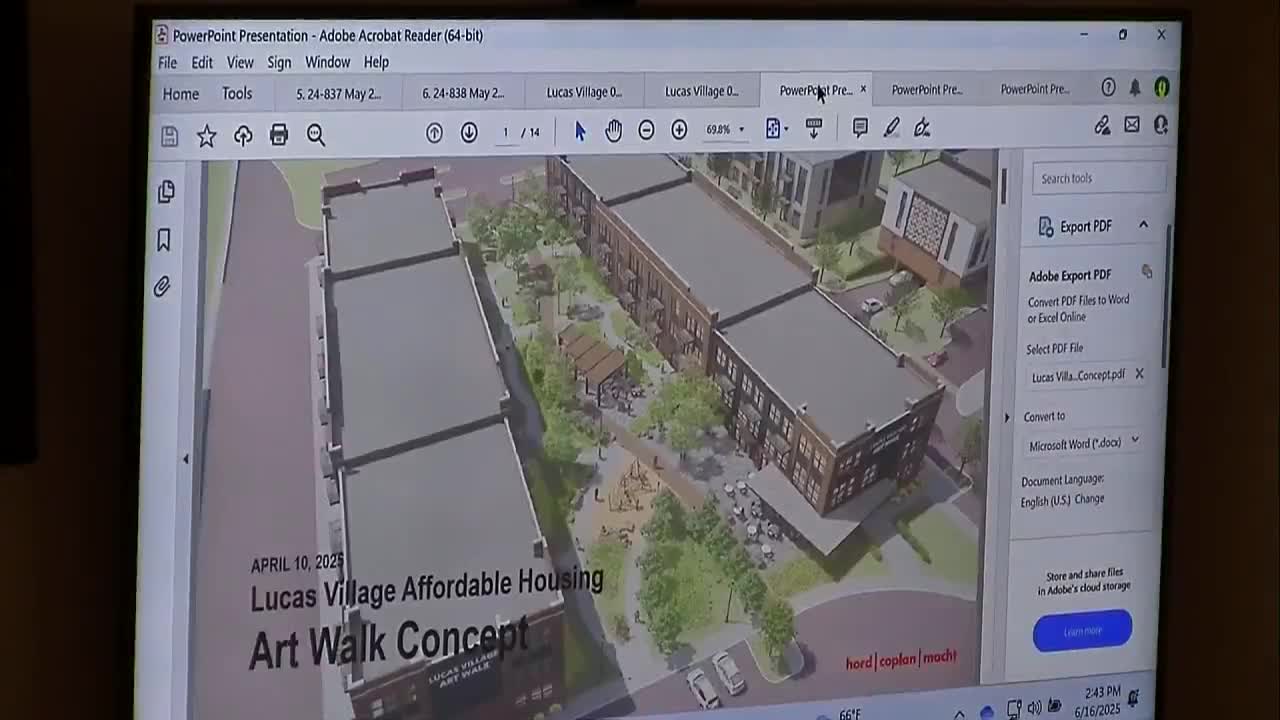Screen dimensions: 1280x720
Task: Open account profile avatar
Action: pyautogui.click(x=1161, y=88)
